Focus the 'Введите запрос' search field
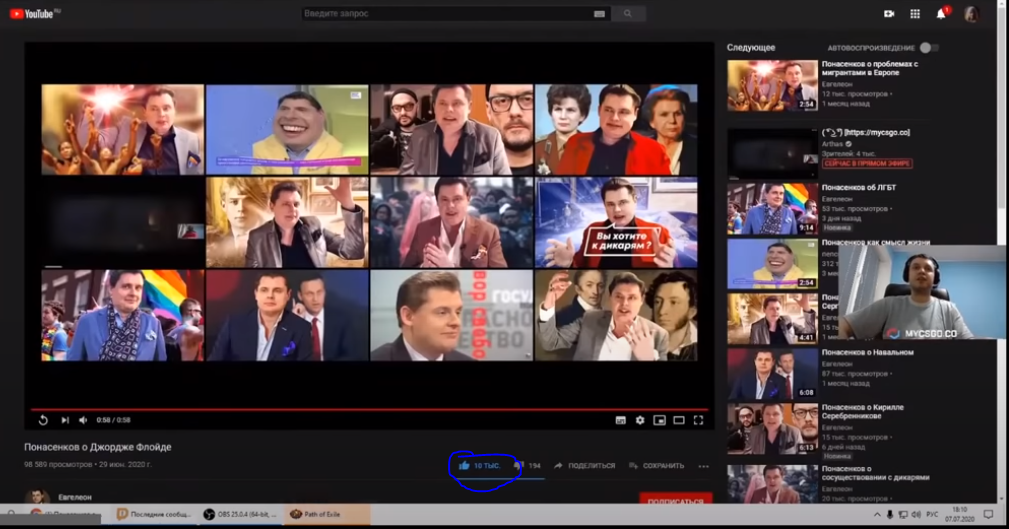The width and height of the screenshot is (1009, 529). click(447, 14)
